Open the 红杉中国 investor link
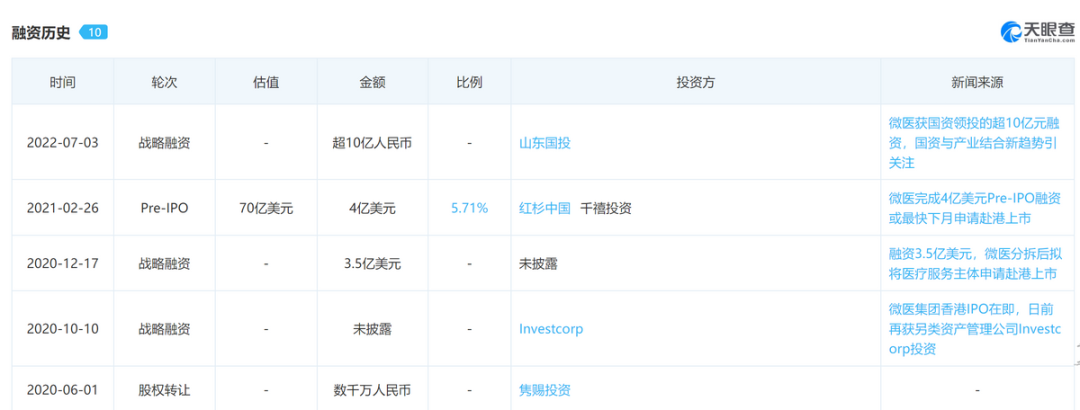1080x410 pixels. [x=545, y=208]
